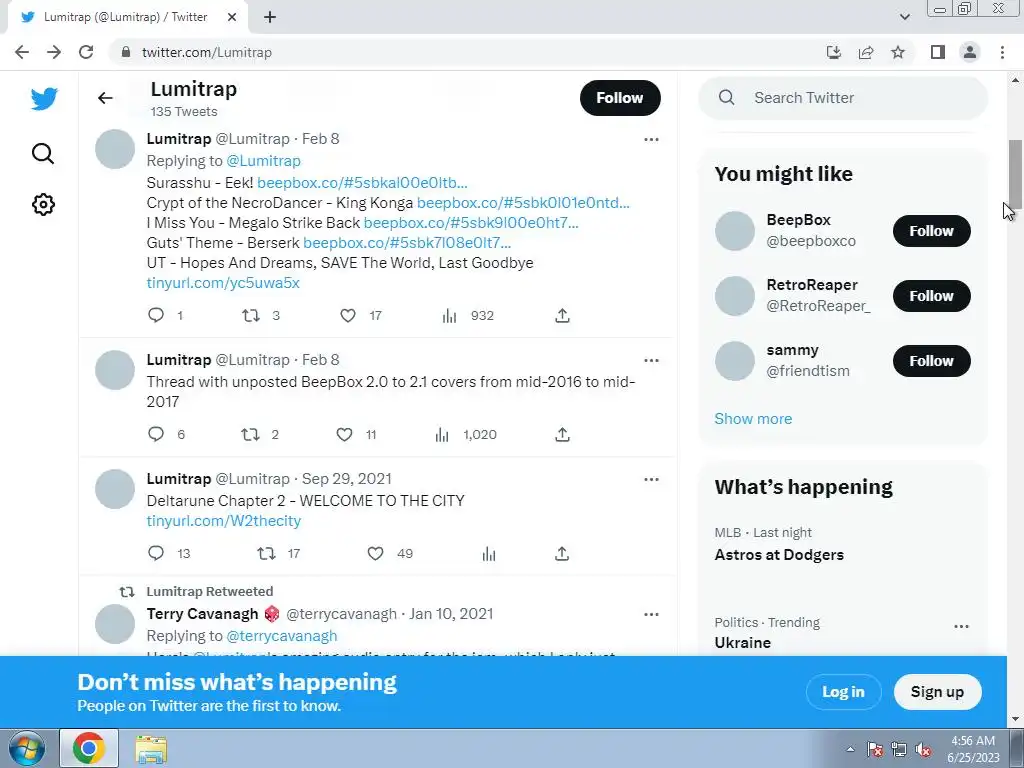Bookmark page with the star icon

(x=898, y=52)
